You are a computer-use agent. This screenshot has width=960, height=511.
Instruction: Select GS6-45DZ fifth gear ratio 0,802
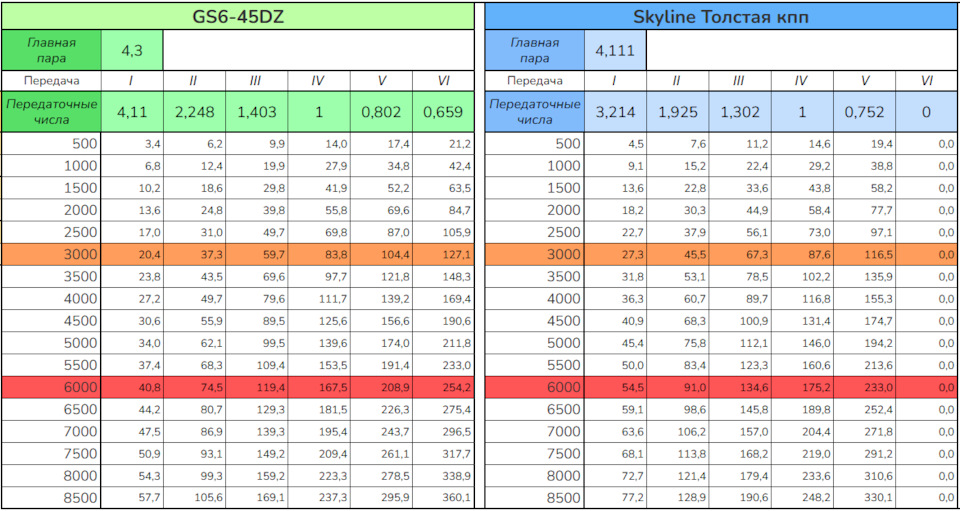[x=381, y=112]
